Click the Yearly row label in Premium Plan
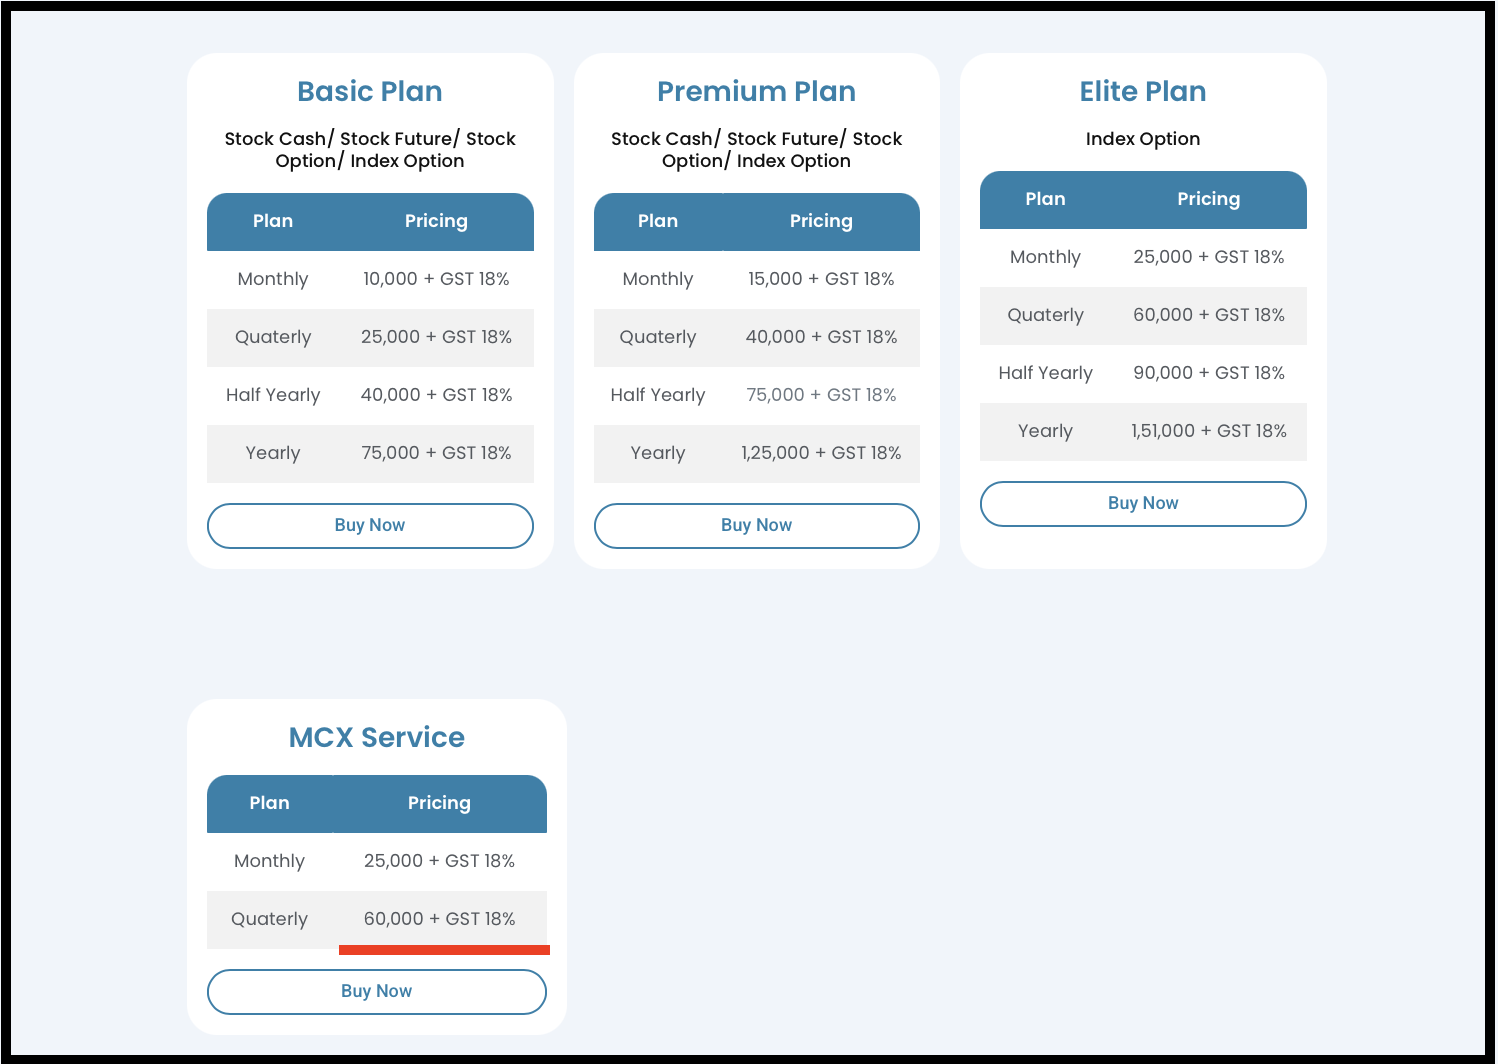Viewport: 1498px width, 1064px height. [x=658, y=453]
